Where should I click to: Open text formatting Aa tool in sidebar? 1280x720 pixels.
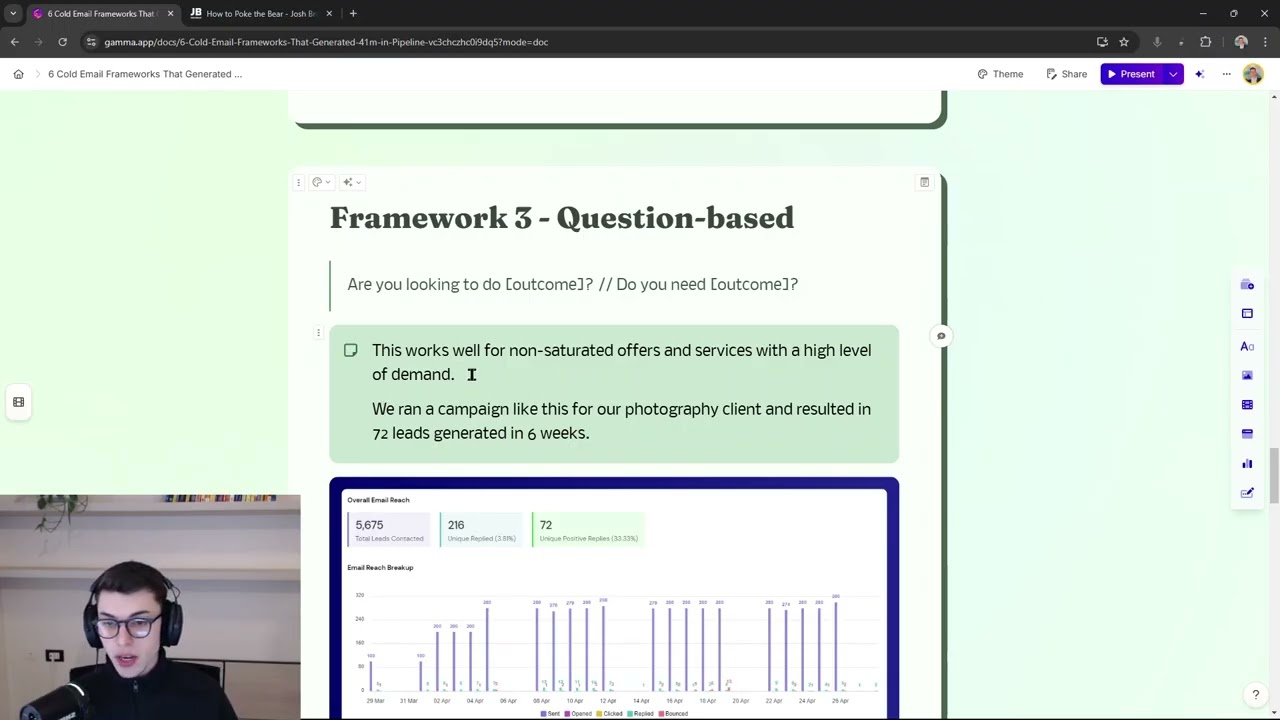point(1247,346)
